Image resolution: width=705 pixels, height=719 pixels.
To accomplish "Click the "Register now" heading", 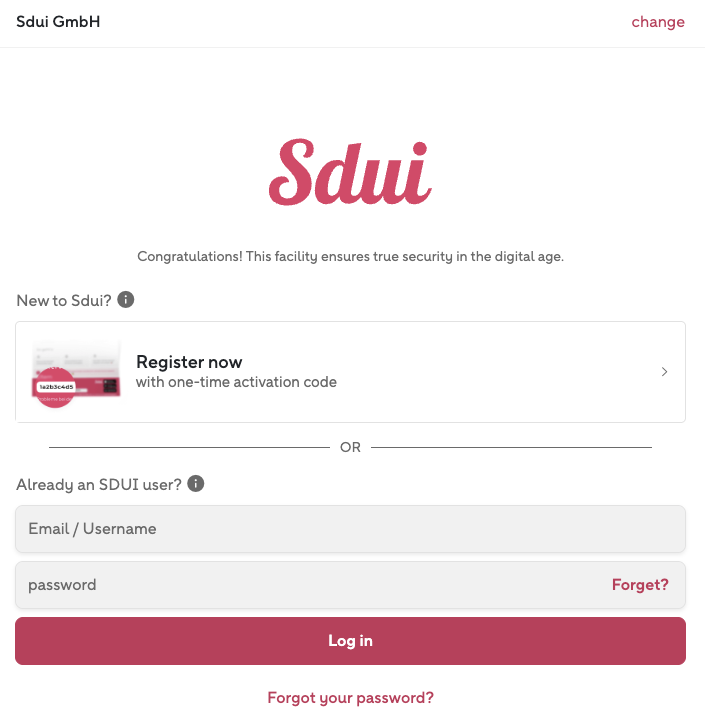I will point(189,362).
